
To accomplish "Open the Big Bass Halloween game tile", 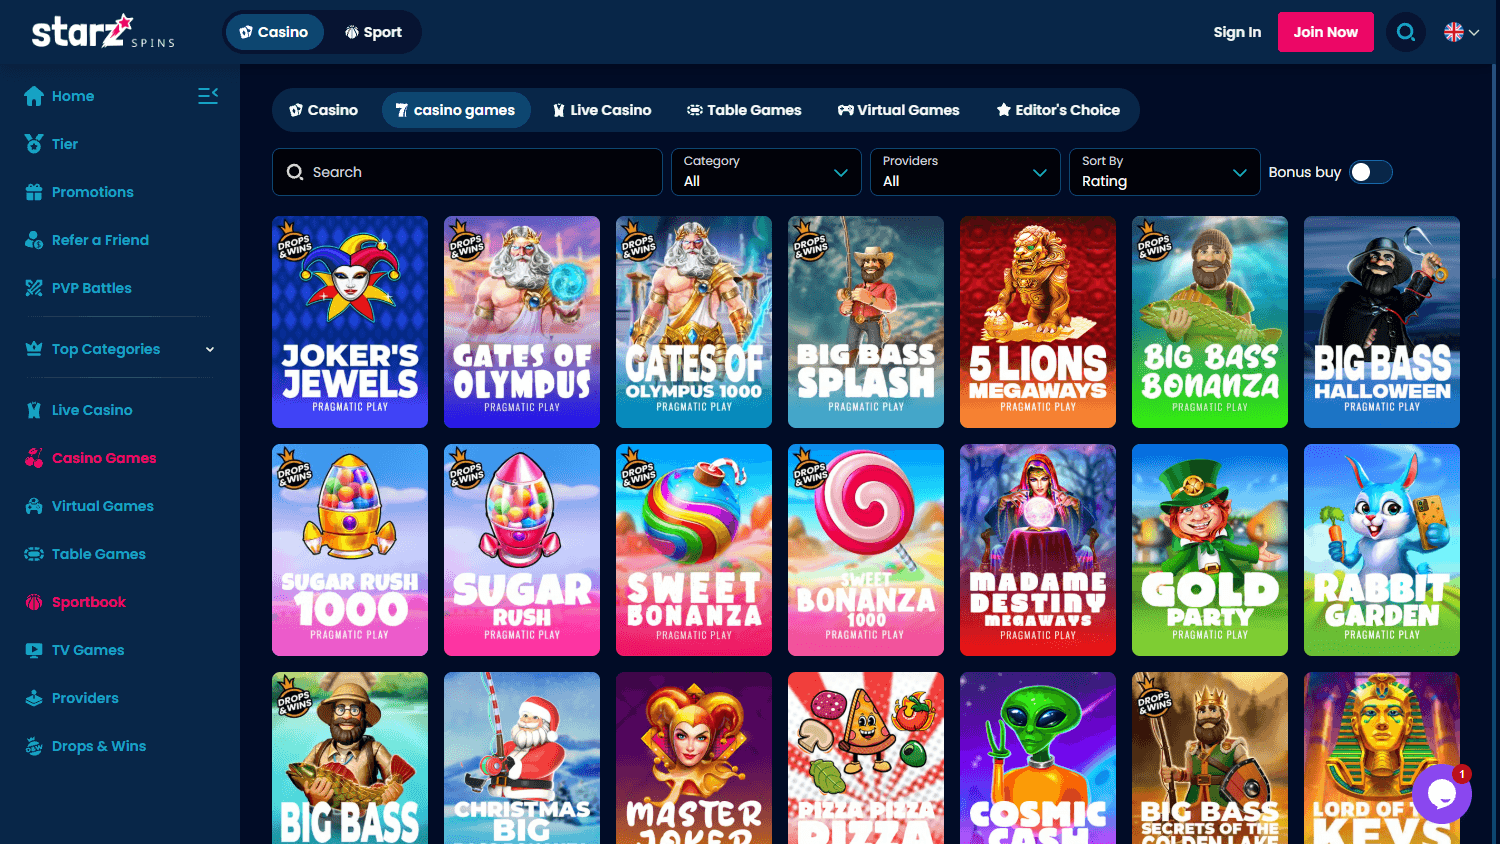I will pyautogui.click(x=1382, y=322).
